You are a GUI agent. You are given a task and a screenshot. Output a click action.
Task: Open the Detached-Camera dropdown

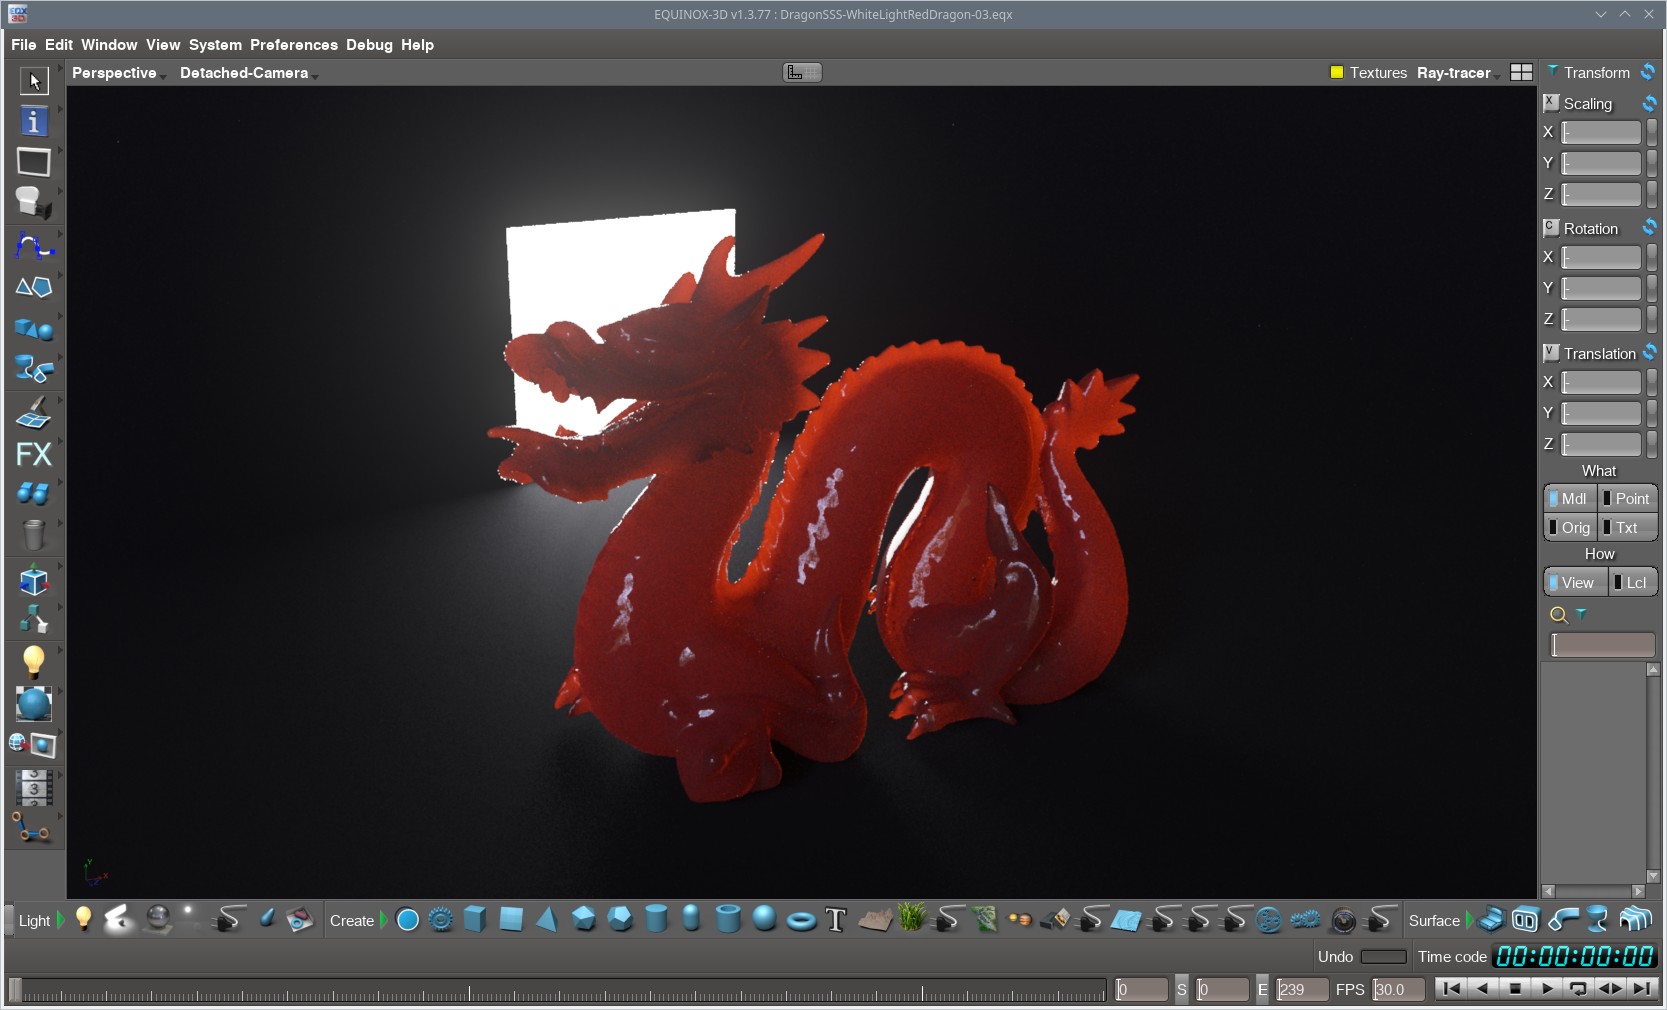tap(245, 73)
